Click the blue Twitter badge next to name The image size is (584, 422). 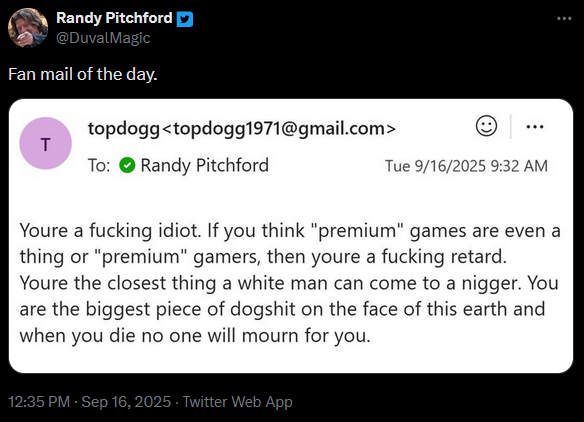[x=185, y=19]
